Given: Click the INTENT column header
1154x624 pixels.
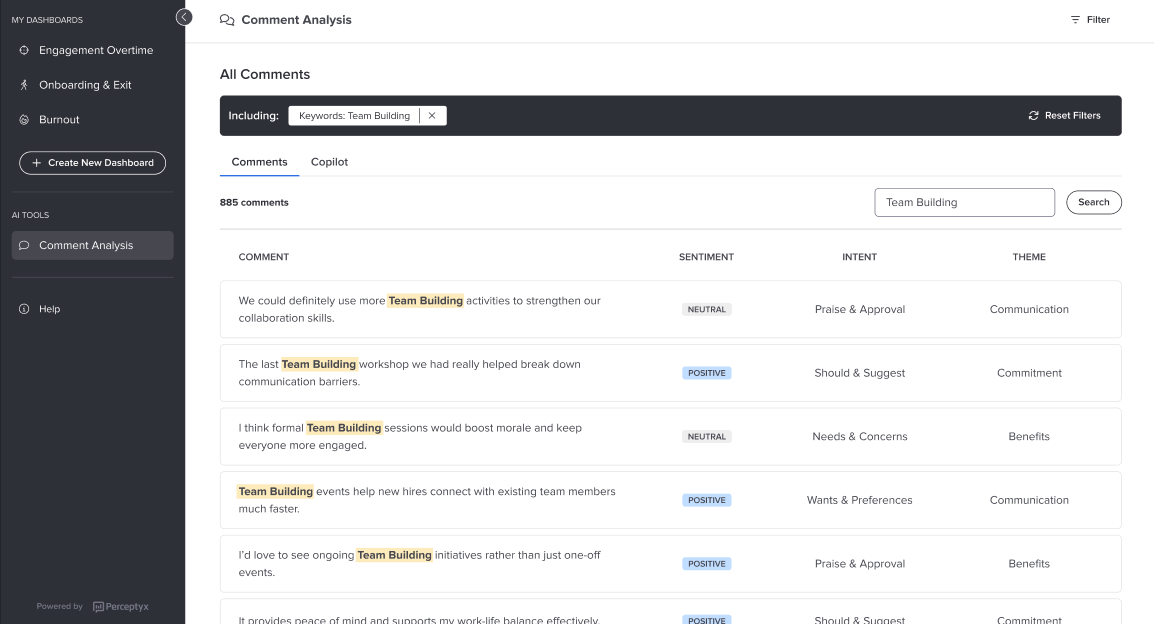Looking at the screenshot, I should (860, 257).
